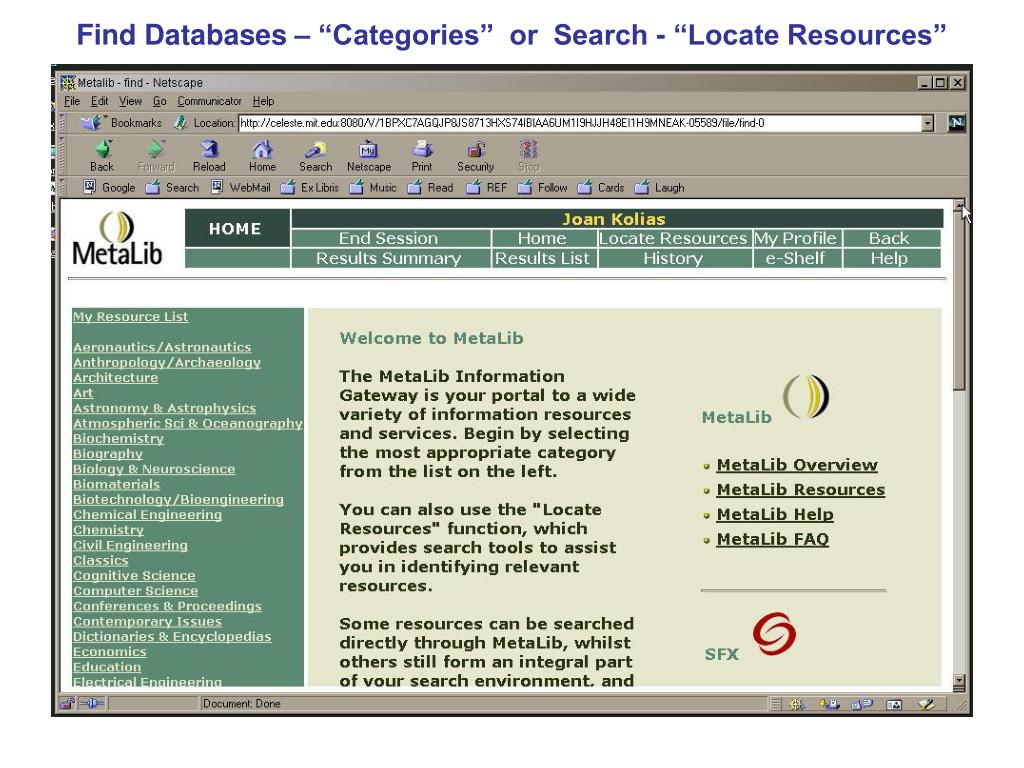Select the Chemical Engineering category
The image size is (1024, 768).
pos(148,515)
